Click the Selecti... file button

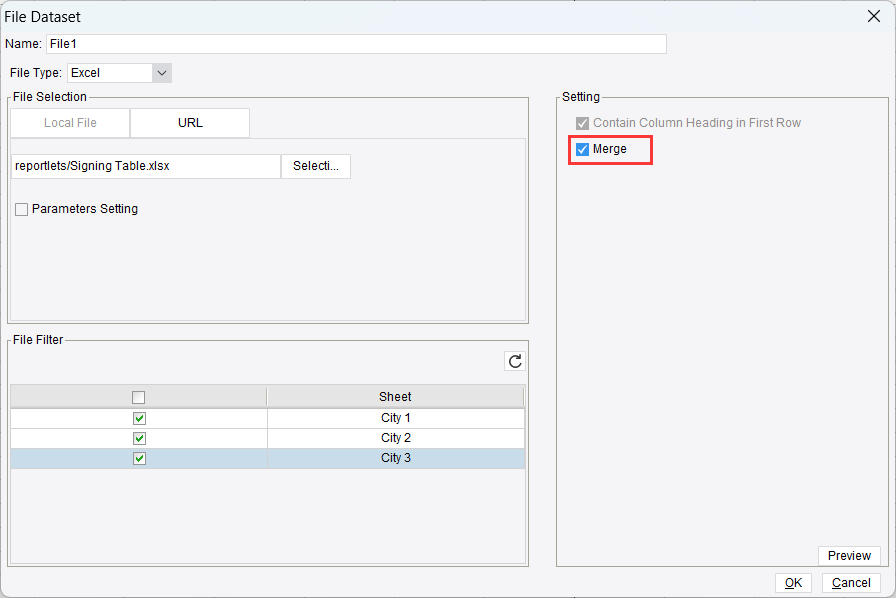coord(316,166)
